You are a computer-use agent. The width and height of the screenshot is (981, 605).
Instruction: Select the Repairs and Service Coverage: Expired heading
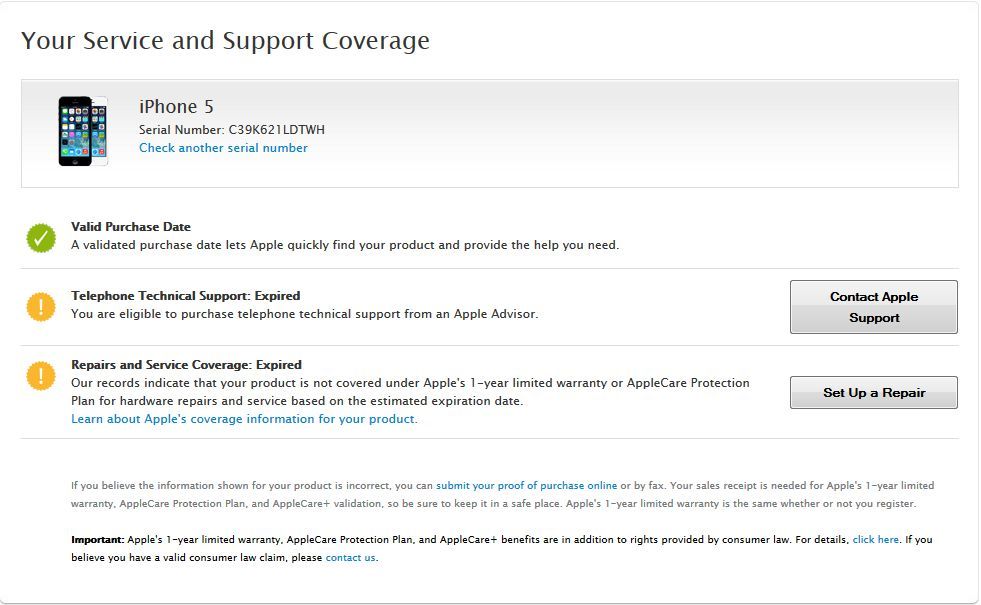coord(186,365)
